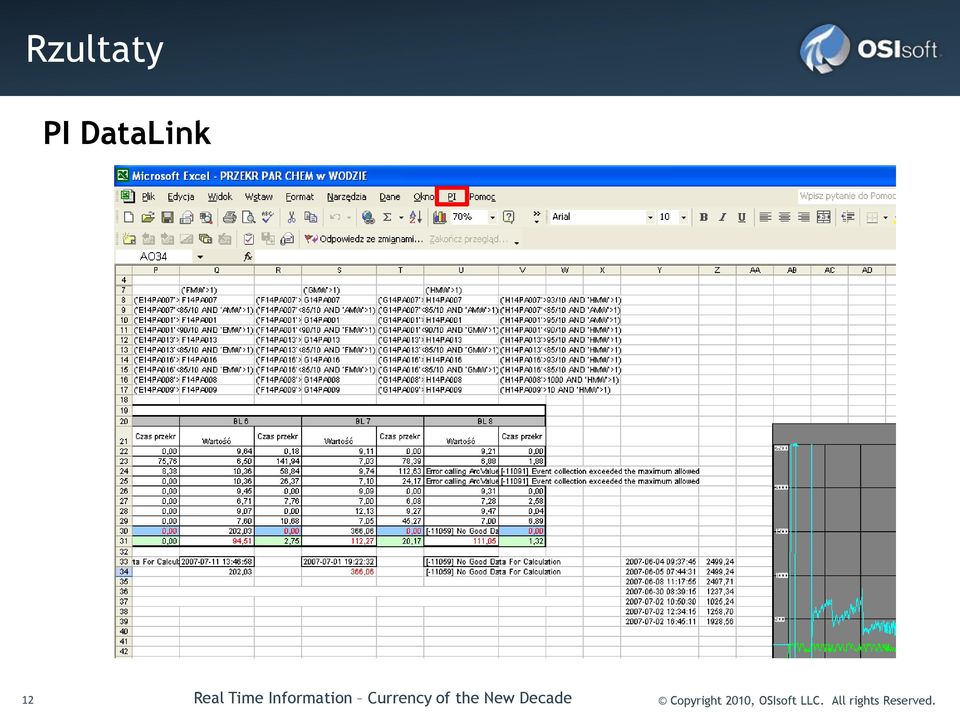Viewport: 960px width, 712px height.
Task: Select column header Y
Action: (x=659, y=270)
